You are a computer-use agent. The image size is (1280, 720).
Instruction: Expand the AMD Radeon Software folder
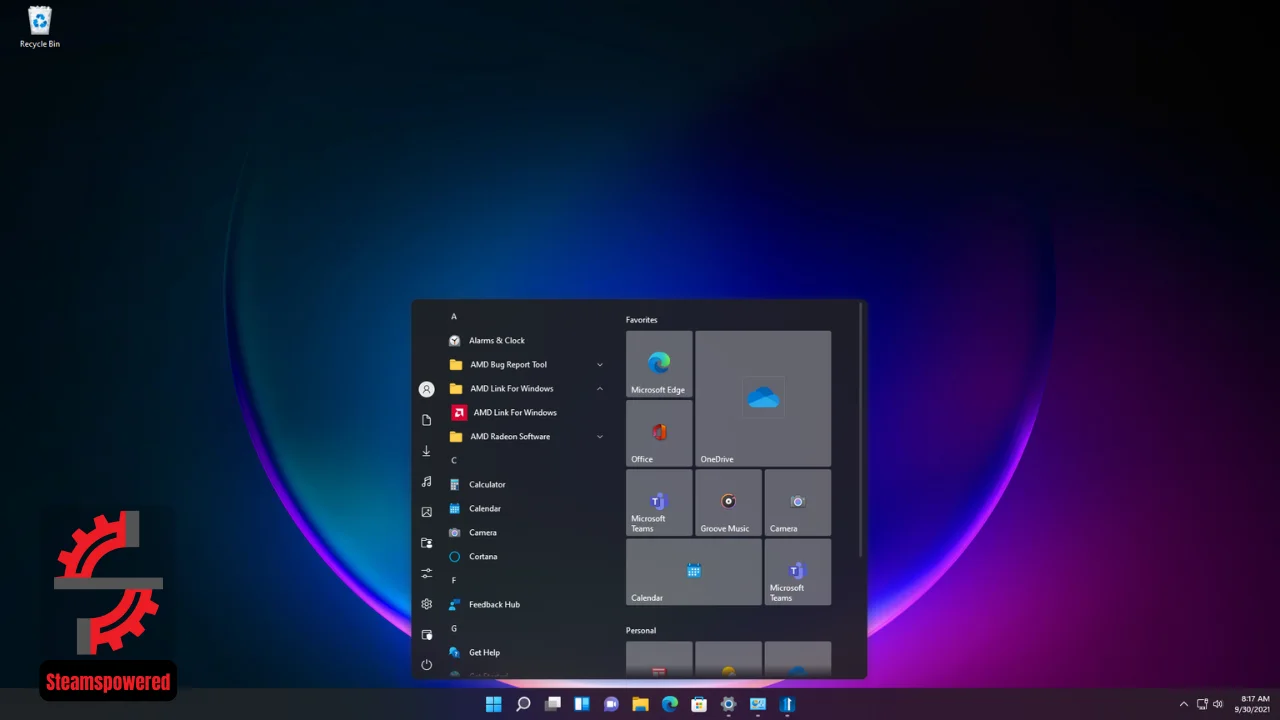pos(526,437)
